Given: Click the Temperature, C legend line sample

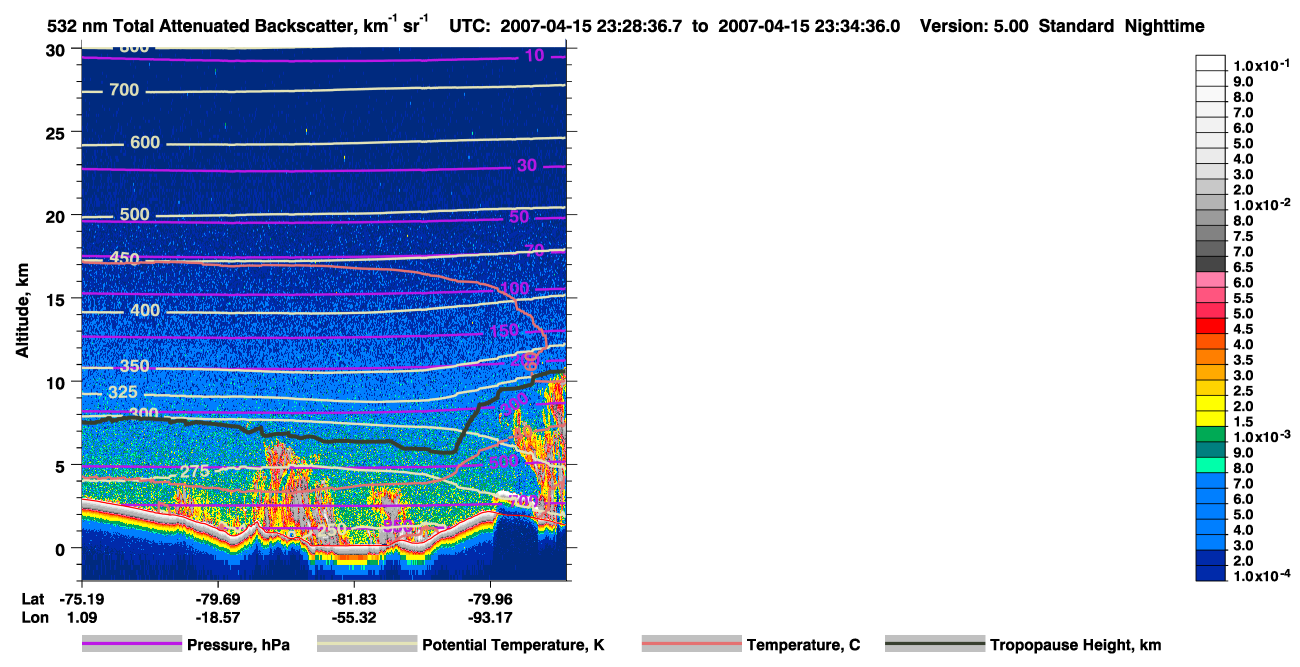Looking at the screenshot, I should [691, 645].
